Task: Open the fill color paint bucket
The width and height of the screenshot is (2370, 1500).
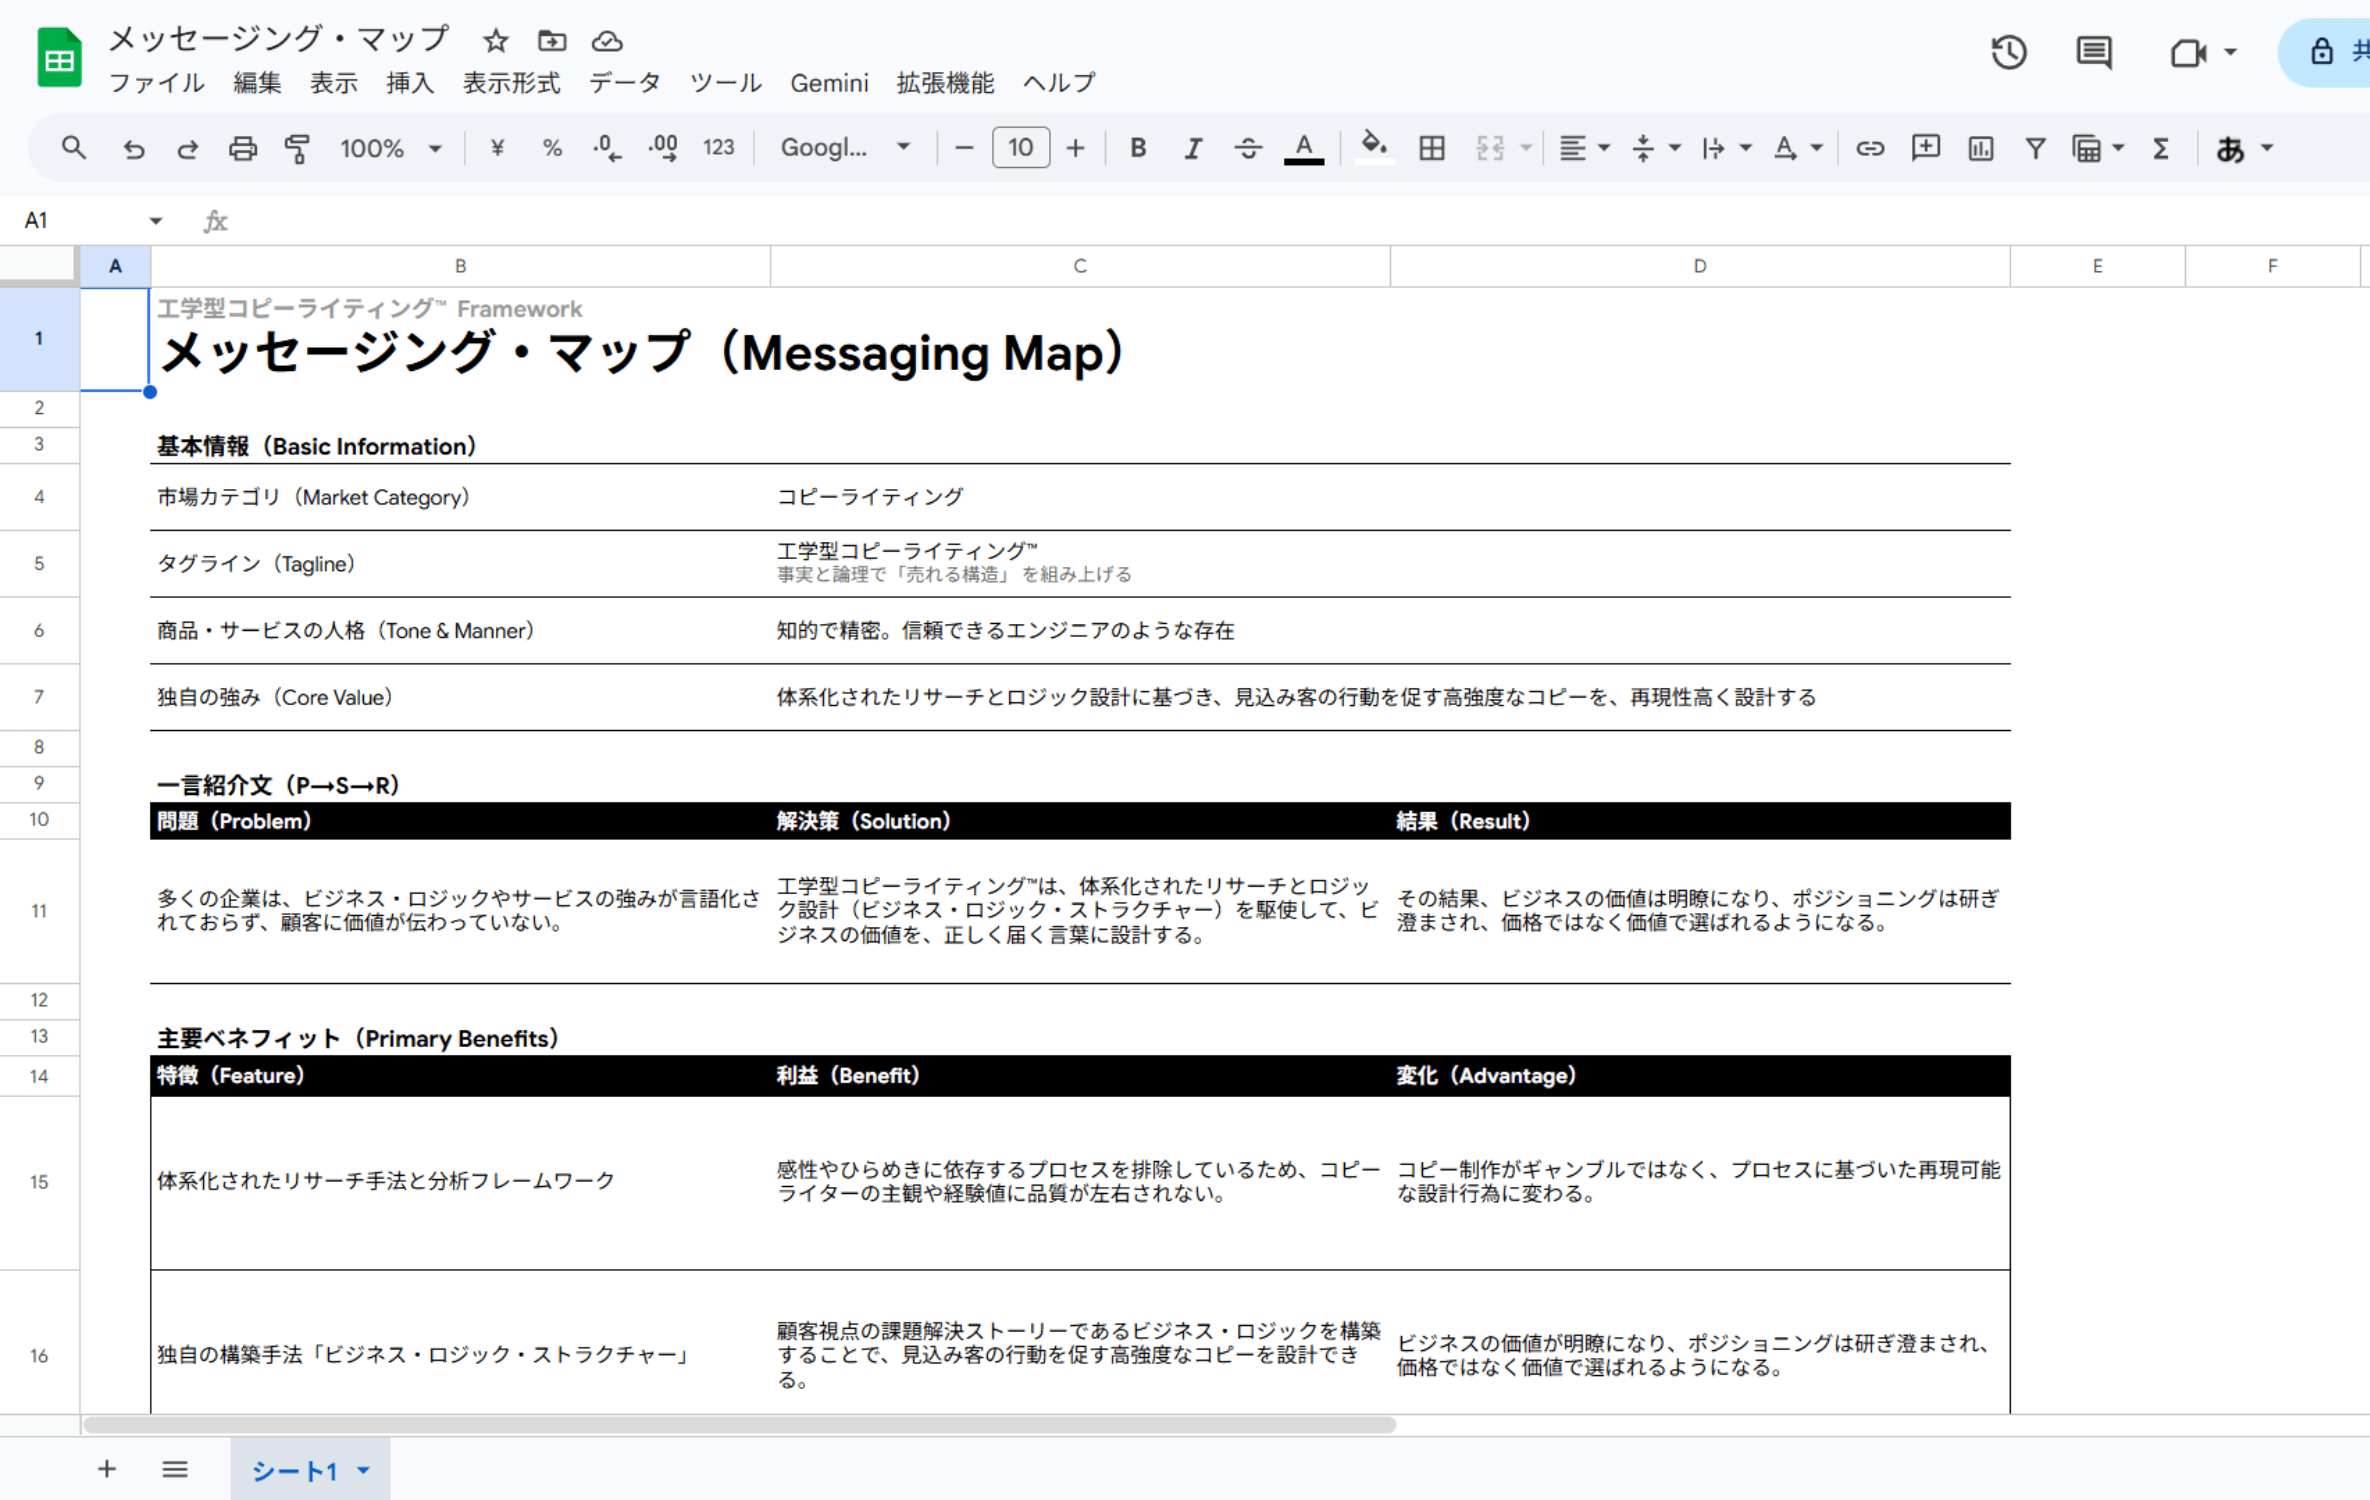Action: pyautogui.click(x=1374, y=147)
